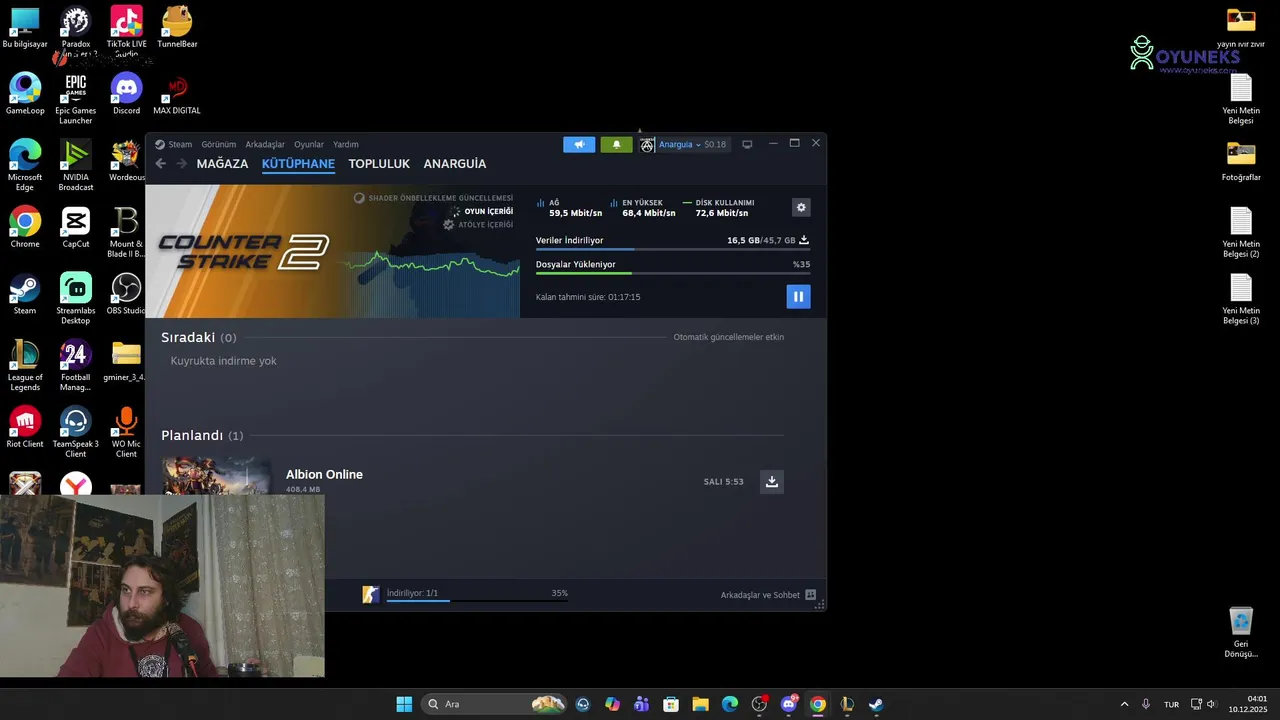Image resolution: width=1280 pixels, height=720 pixels.
Task: Click Veriler İndiriliyor progress bar
Action: pos(673,249)
